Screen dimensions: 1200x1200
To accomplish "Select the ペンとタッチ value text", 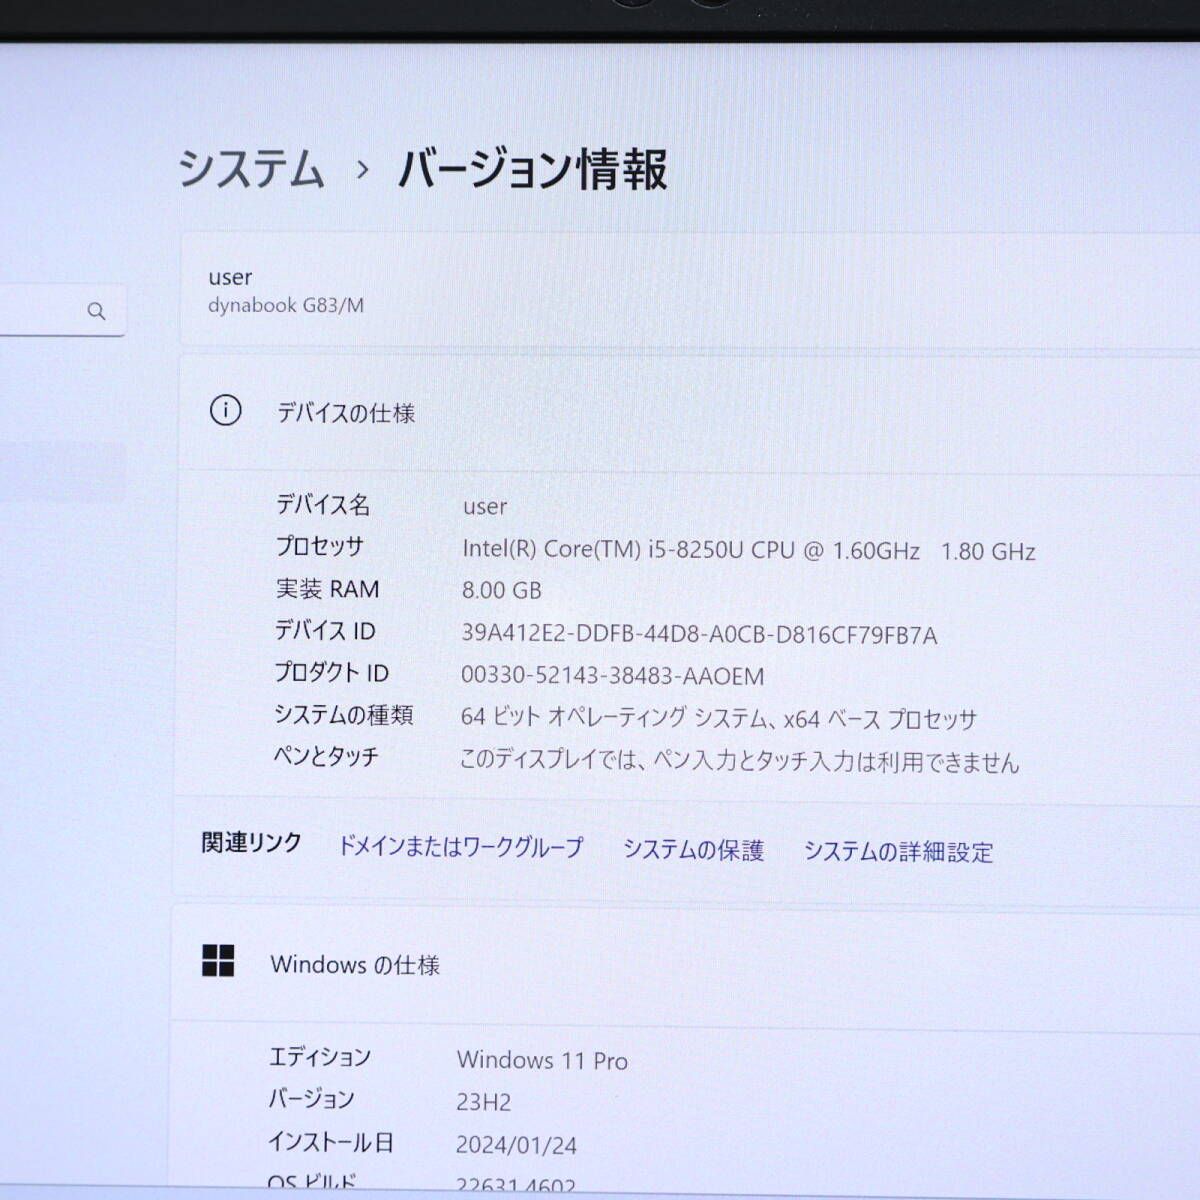I will pos(739,761).
